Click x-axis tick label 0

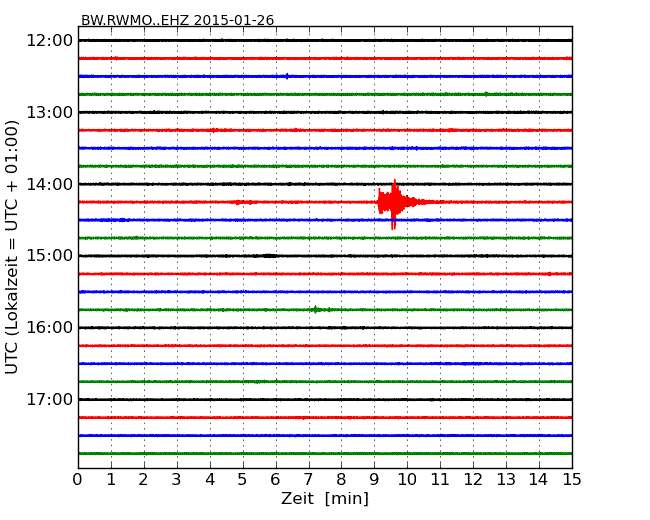[78, 479]
